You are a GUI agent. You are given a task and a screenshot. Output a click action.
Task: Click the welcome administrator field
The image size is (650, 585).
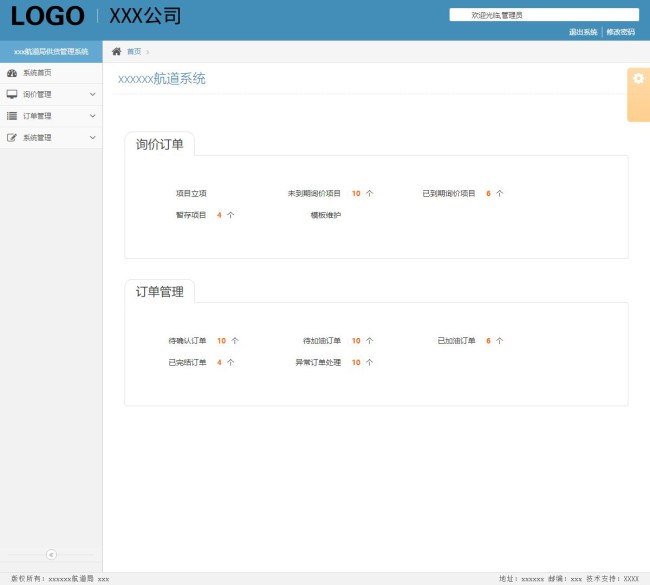(544, 15)
